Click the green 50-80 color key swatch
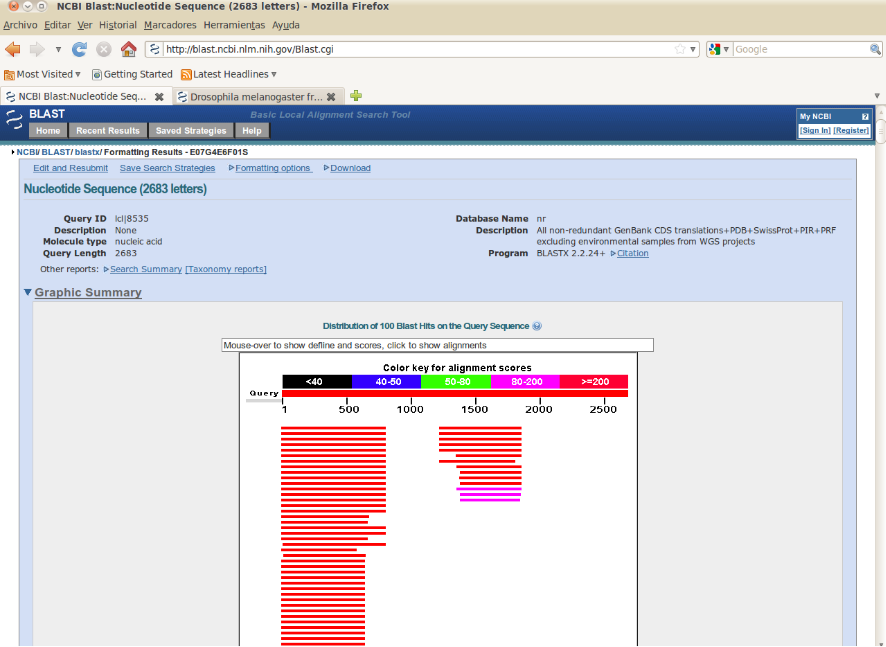 [456, 381]
